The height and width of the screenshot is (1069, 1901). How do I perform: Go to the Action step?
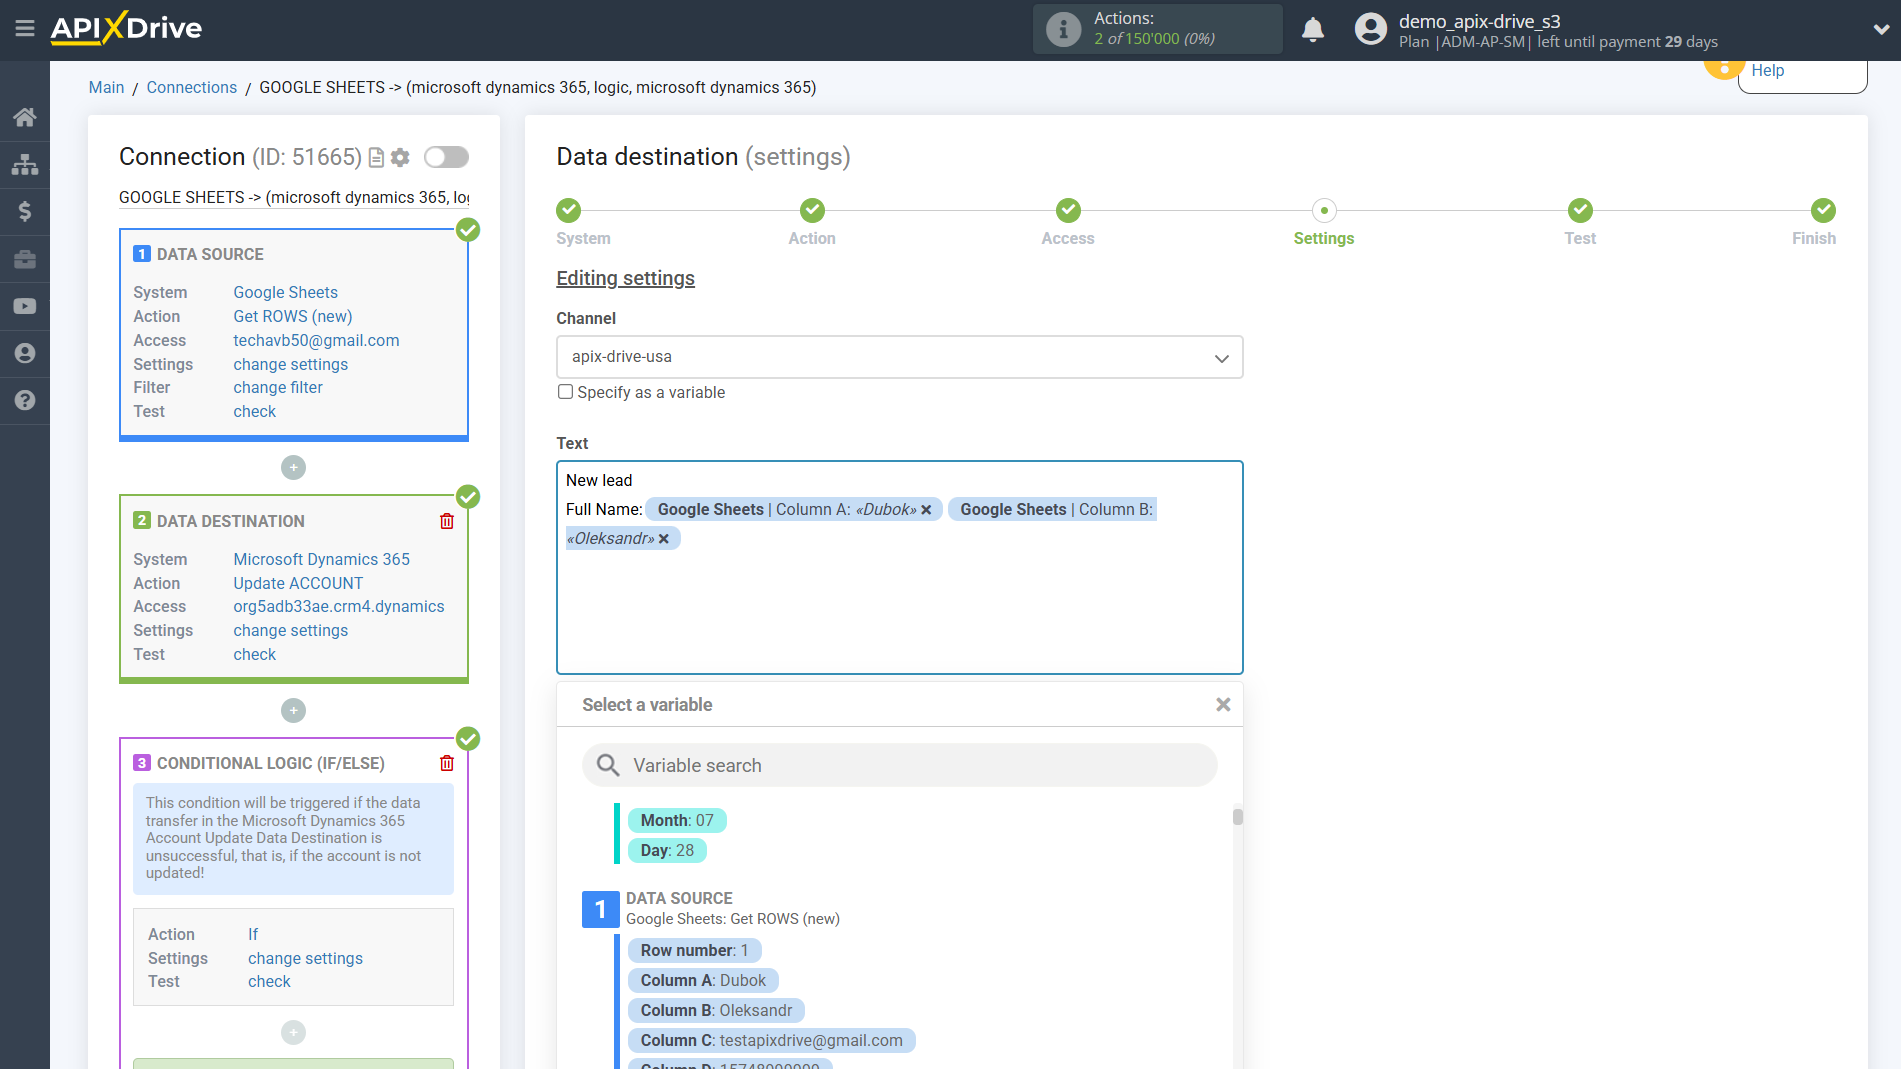pyautogui.click(x=812, y=210)
